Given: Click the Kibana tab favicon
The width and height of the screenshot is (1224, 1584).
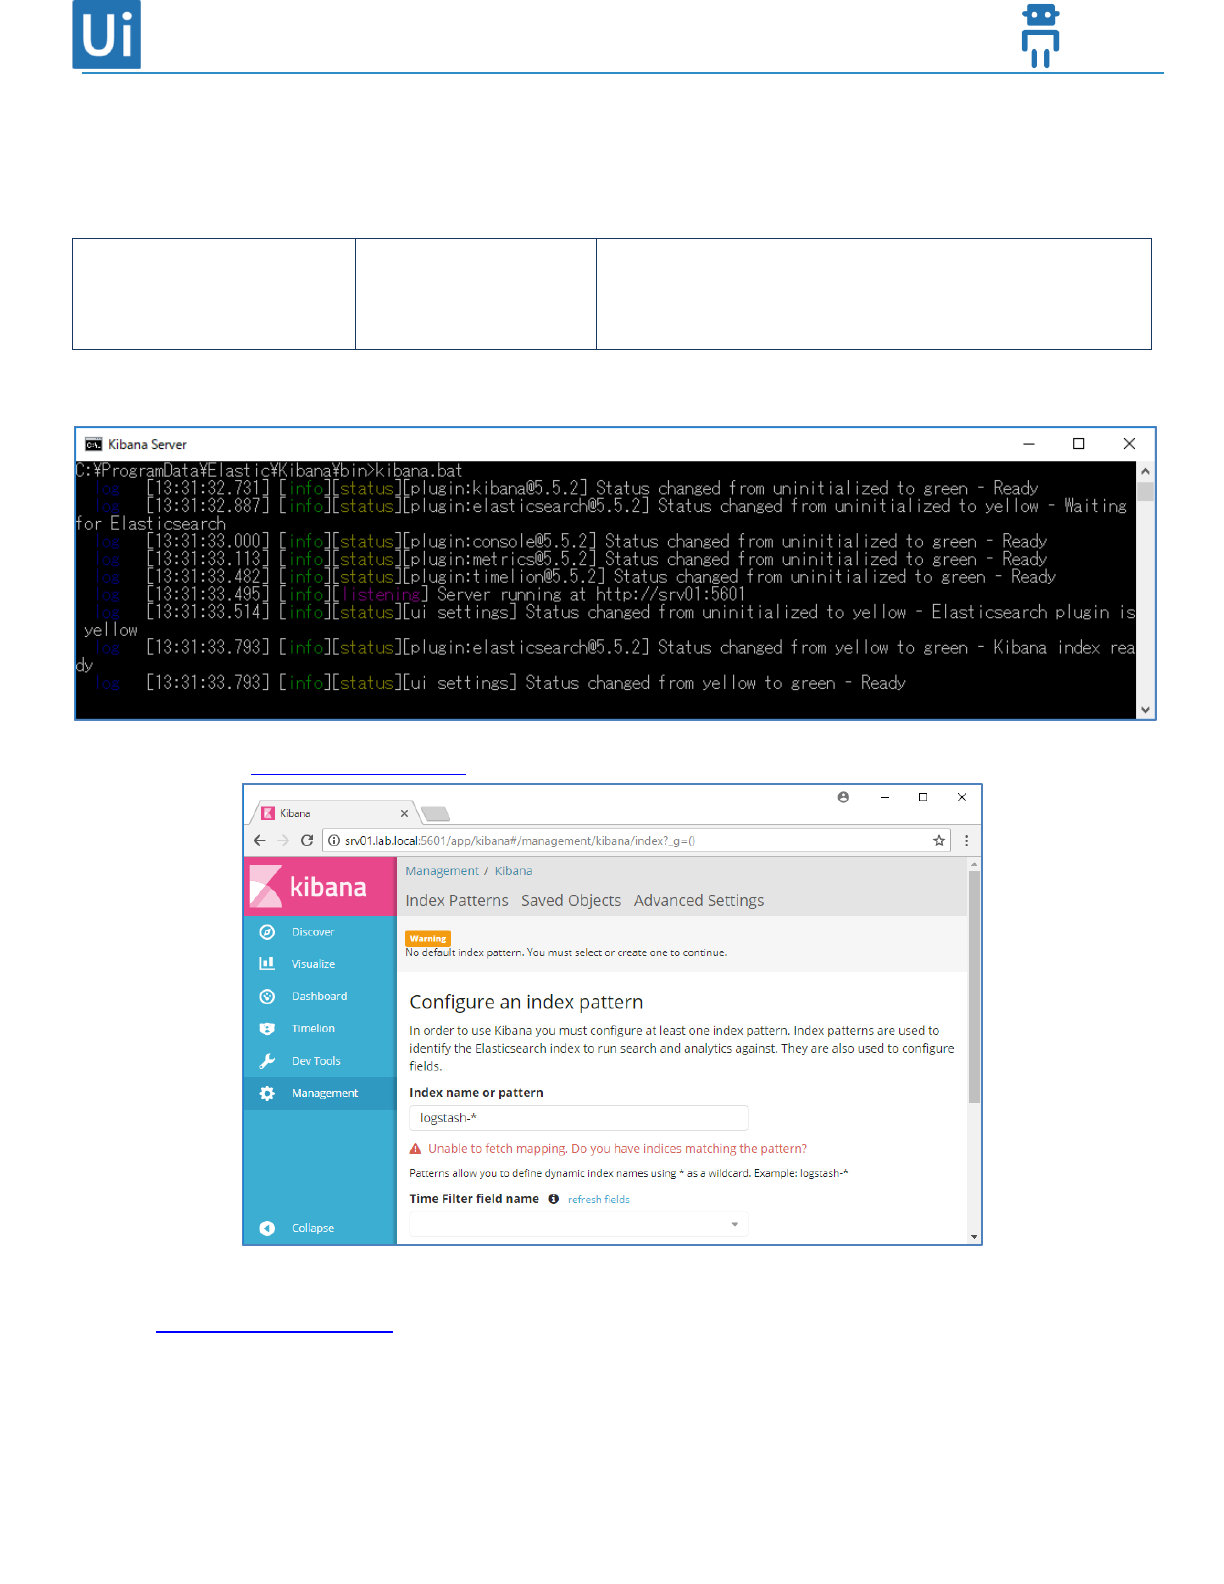Looking at the screenshot, I should point(268,813).
